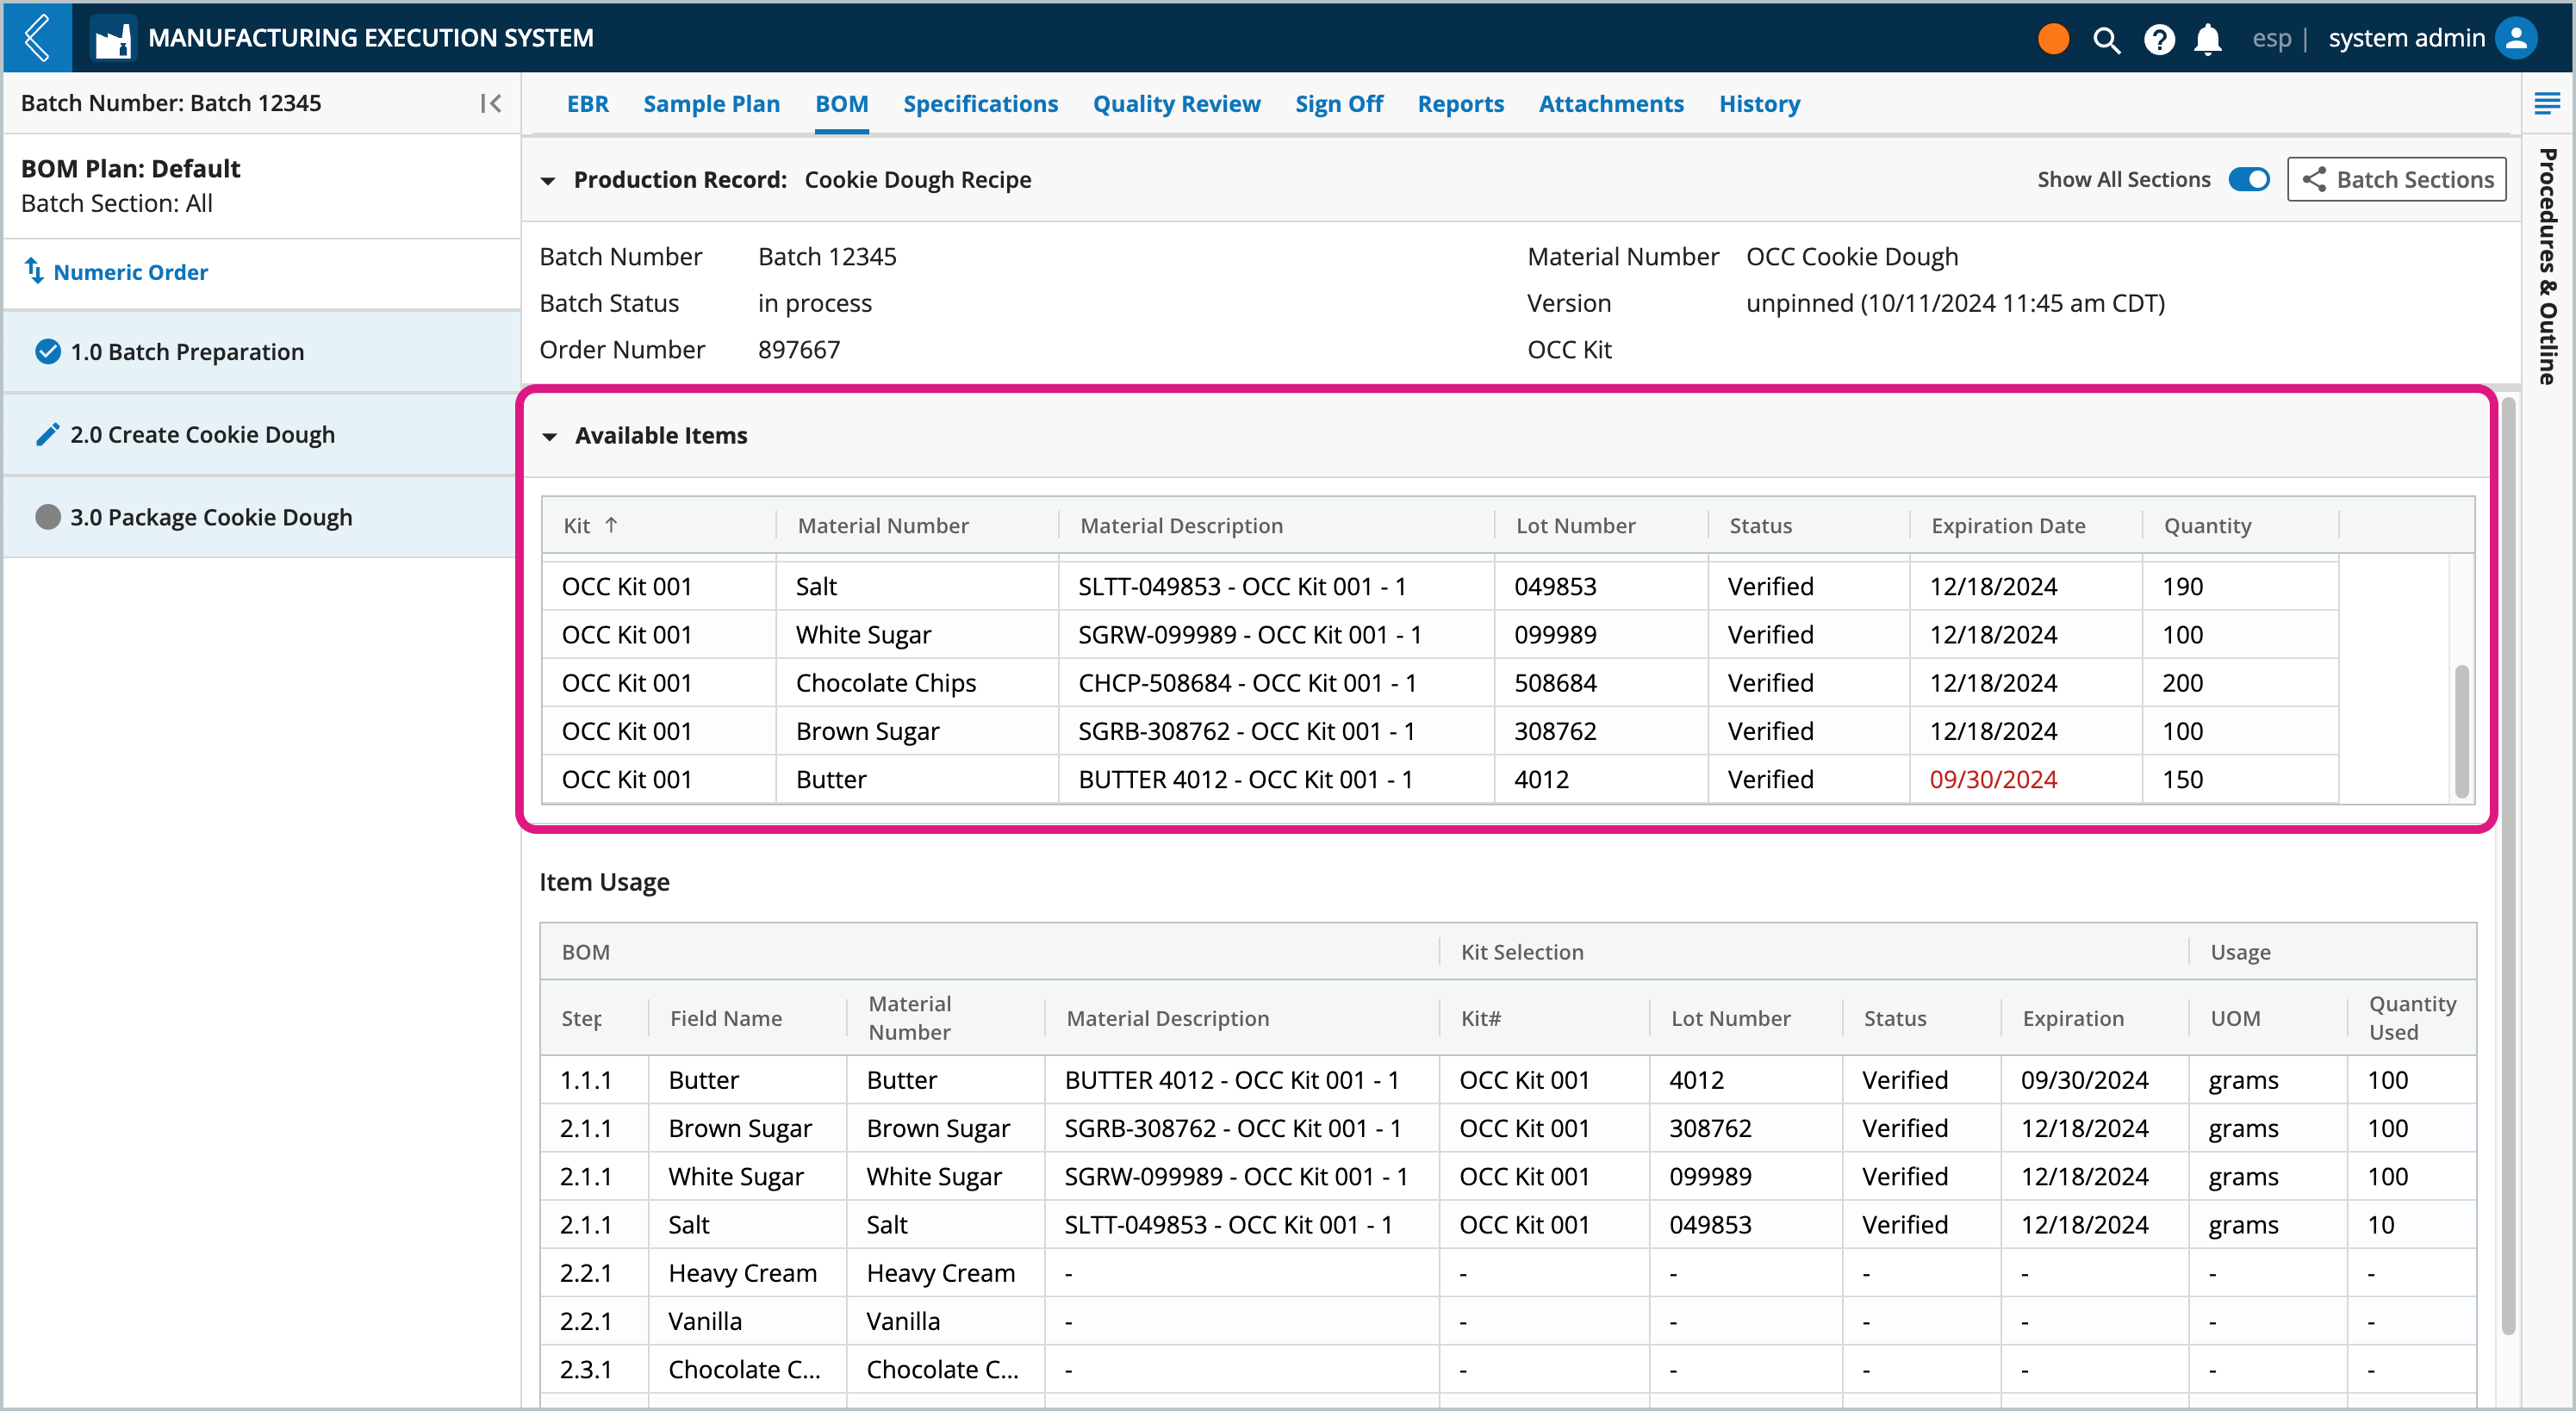Click the unpinned version value
2576x1411 pixels.
pos(1955,303)
